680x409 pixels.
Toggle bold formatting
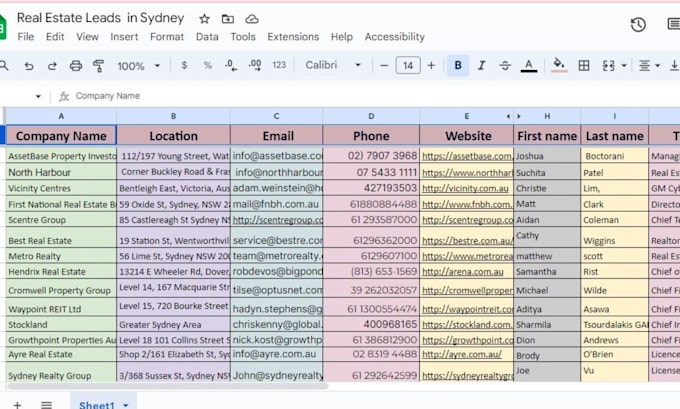point(458,66)
